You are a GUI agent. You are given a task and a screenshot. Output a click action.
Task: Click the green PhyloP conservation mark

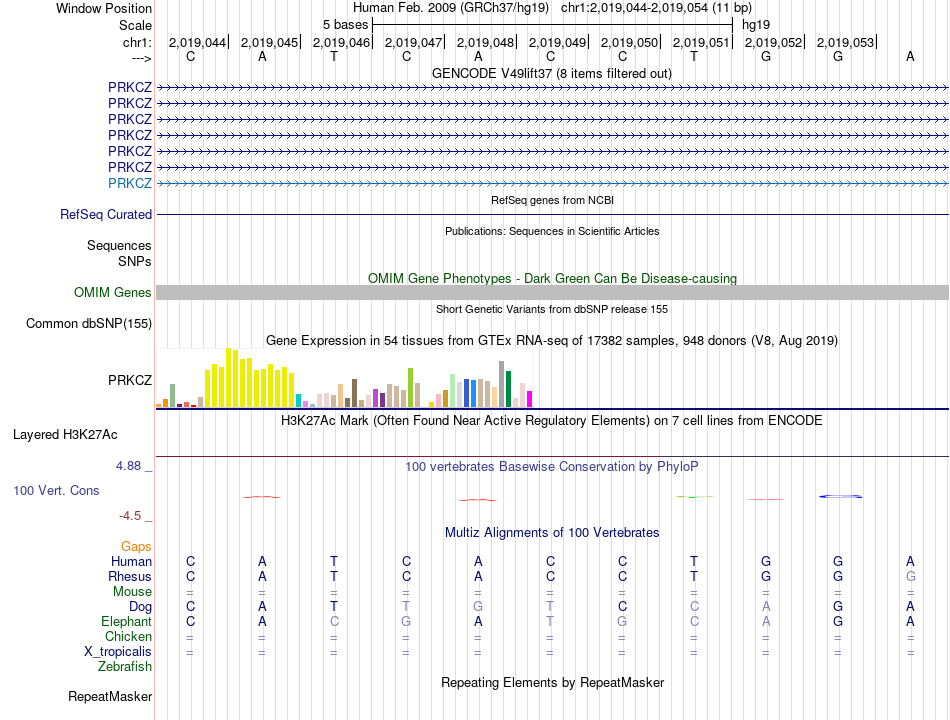(x=695, y=497)
